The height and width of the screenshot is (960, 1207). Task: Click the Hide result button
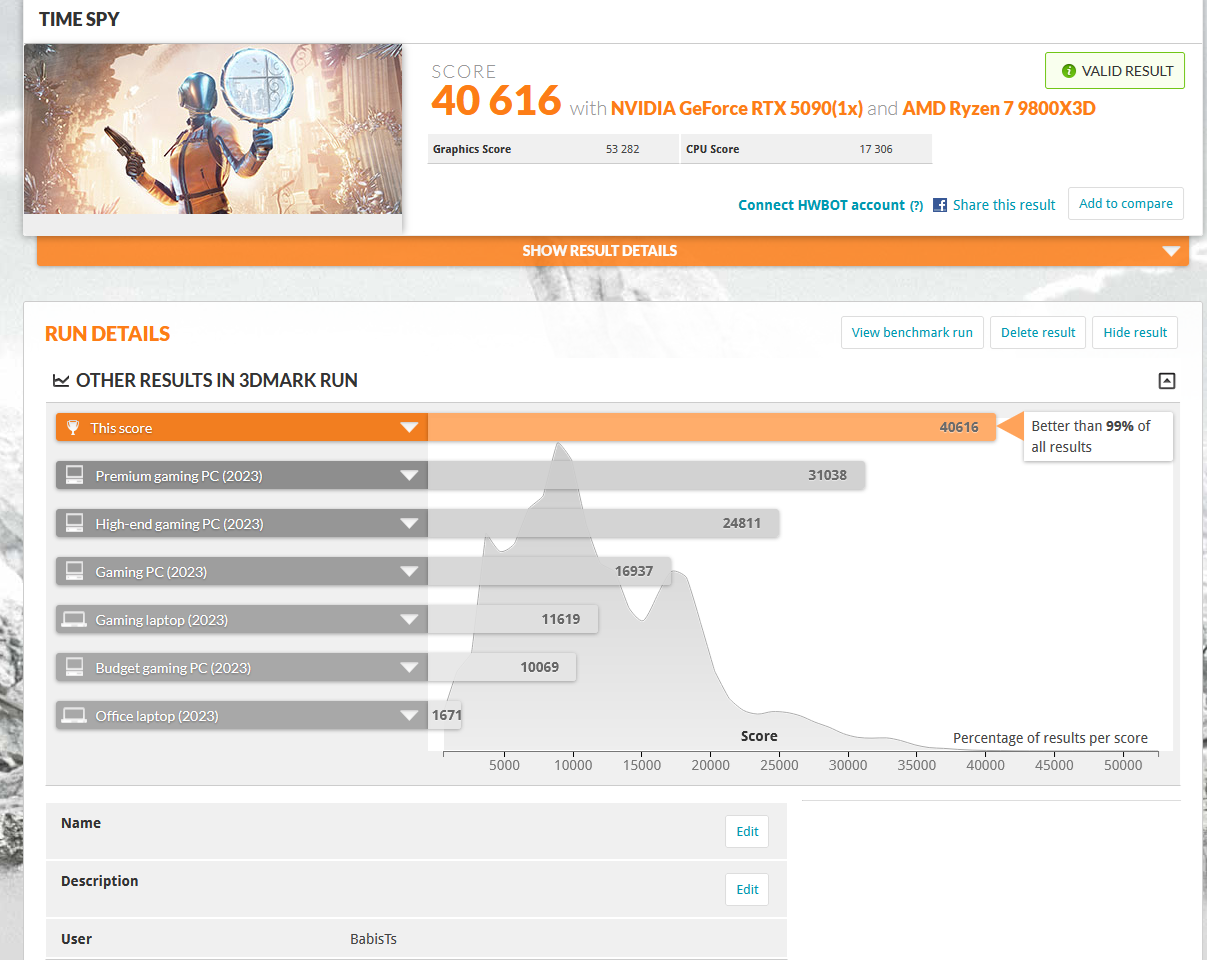(x=1135, y=333)
